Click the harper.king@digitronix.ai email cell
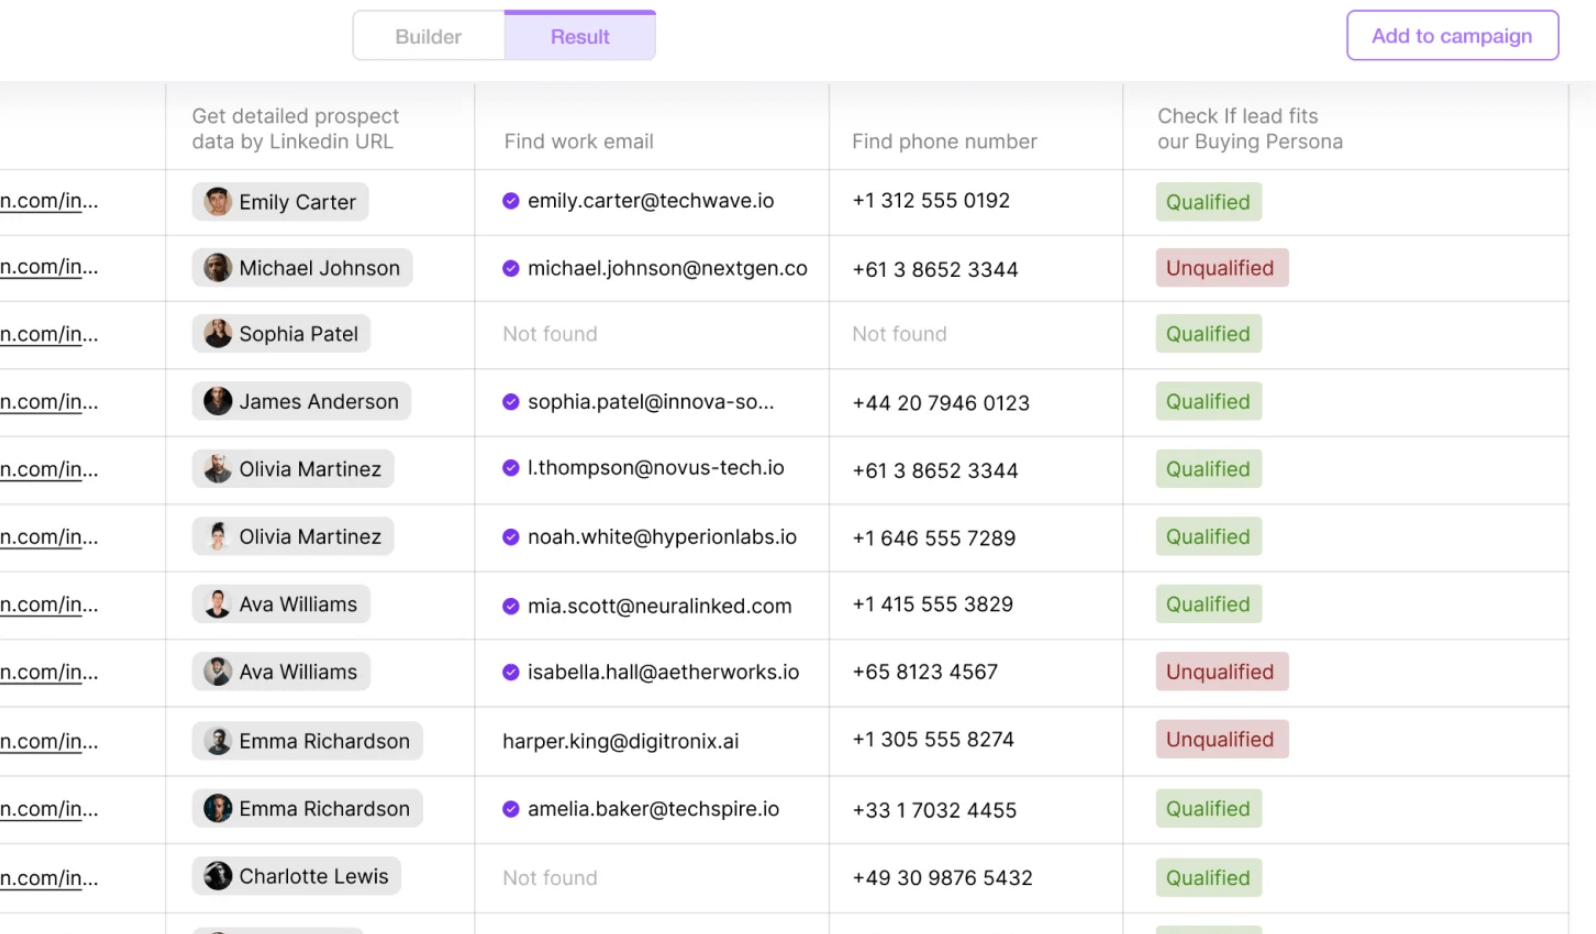The height and width of the screenshot is (934, 1596). pyautogui.click(x=620, y=741)
